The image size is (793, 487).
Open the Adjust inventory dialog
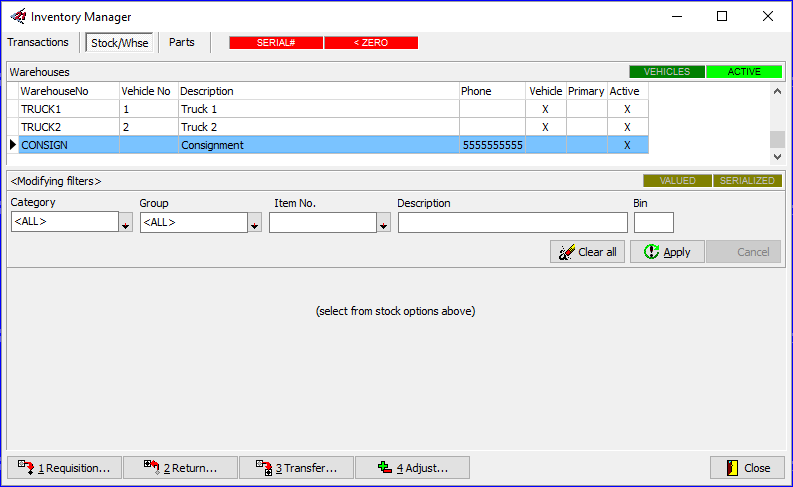pos(412,468)
